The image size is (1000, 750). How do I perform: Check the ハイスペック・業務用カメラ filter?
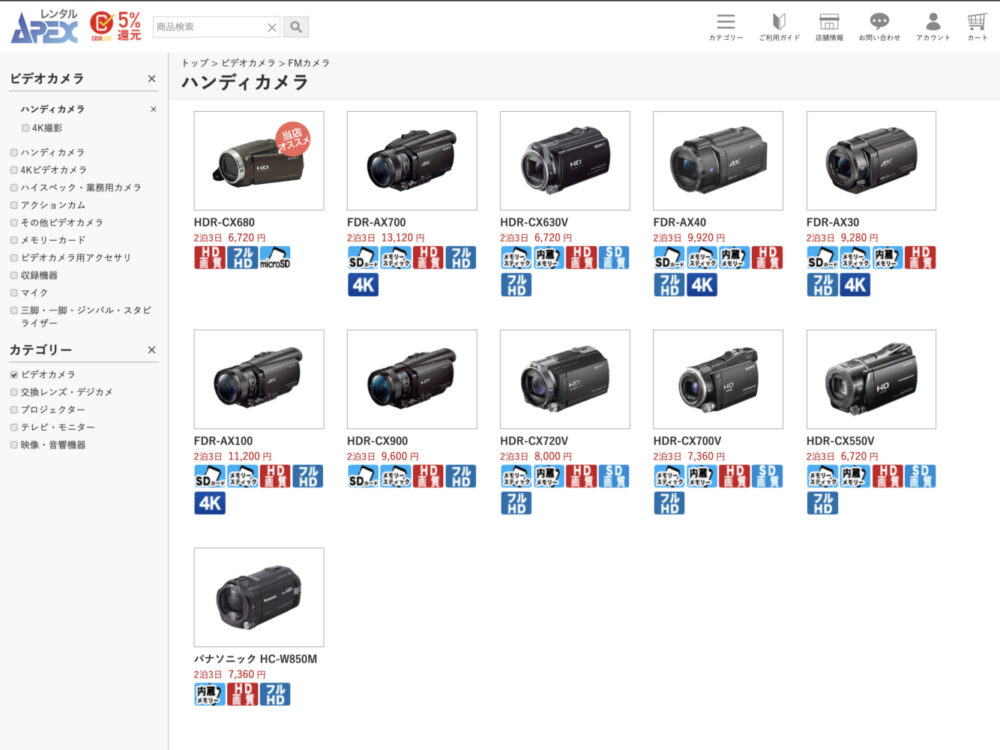pos(14,188)
